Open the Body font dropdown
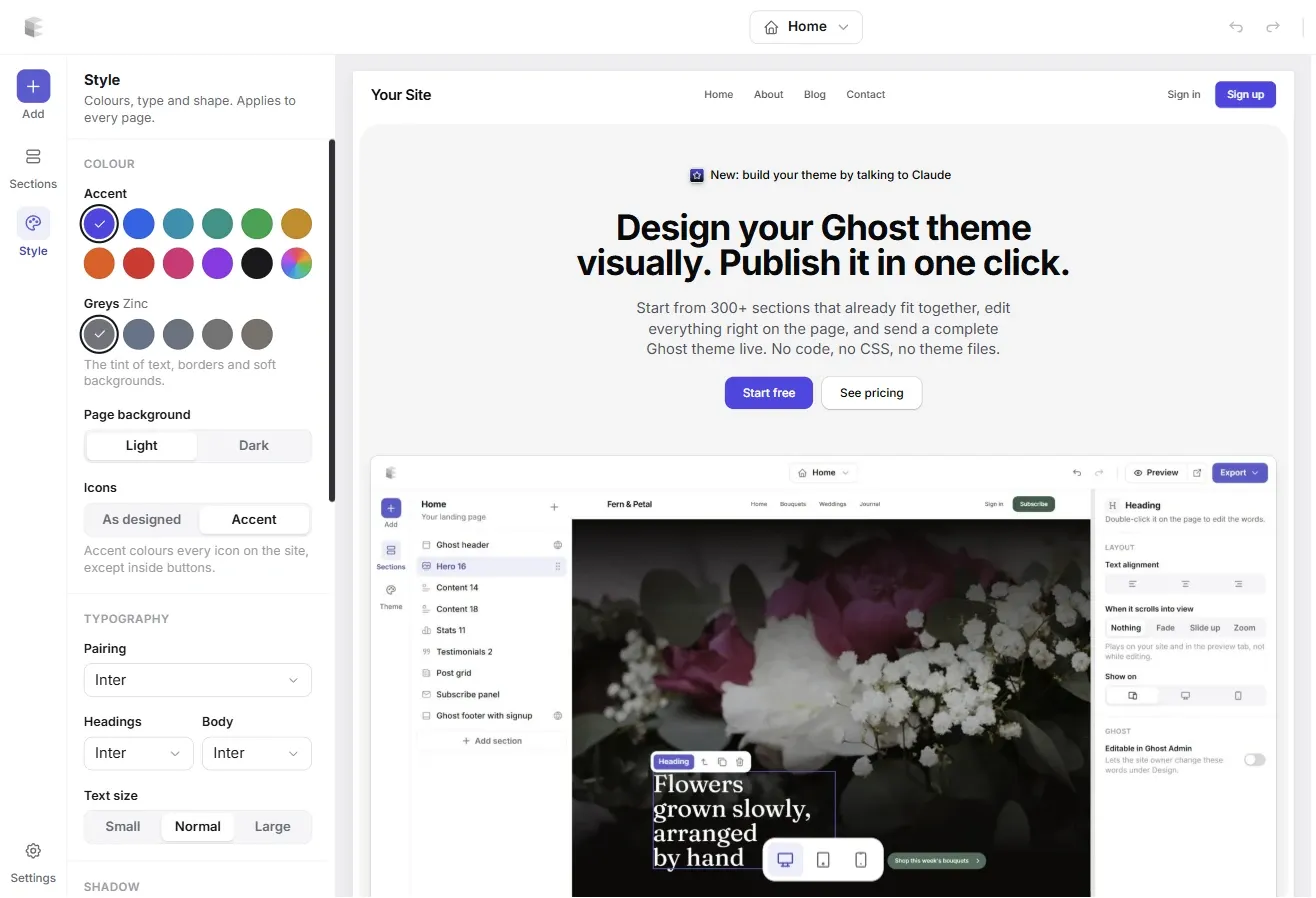Viewport: 1316px width, 898px height. (257, 753)
